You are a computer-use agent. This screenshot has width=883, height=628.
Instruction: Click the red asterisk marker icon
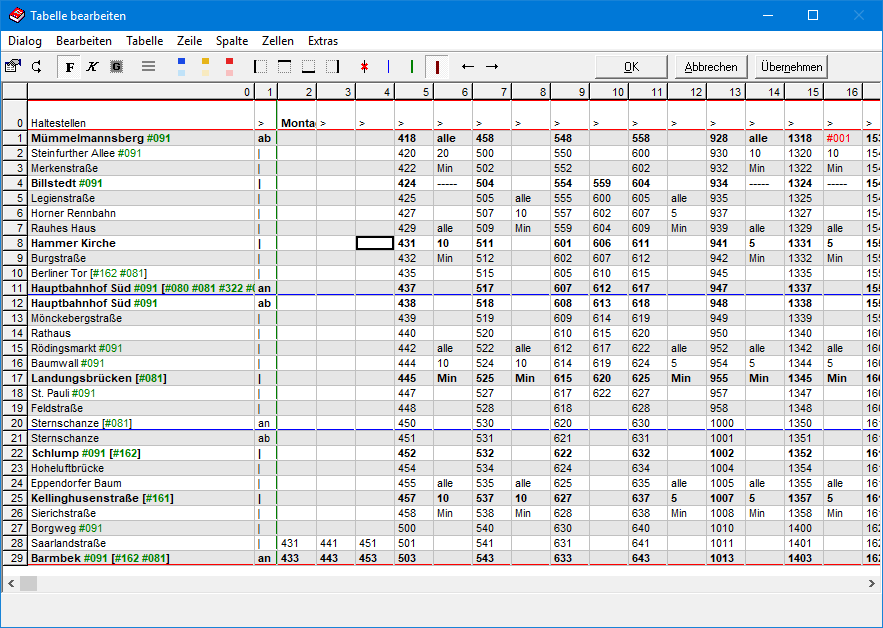pos(365,67)
